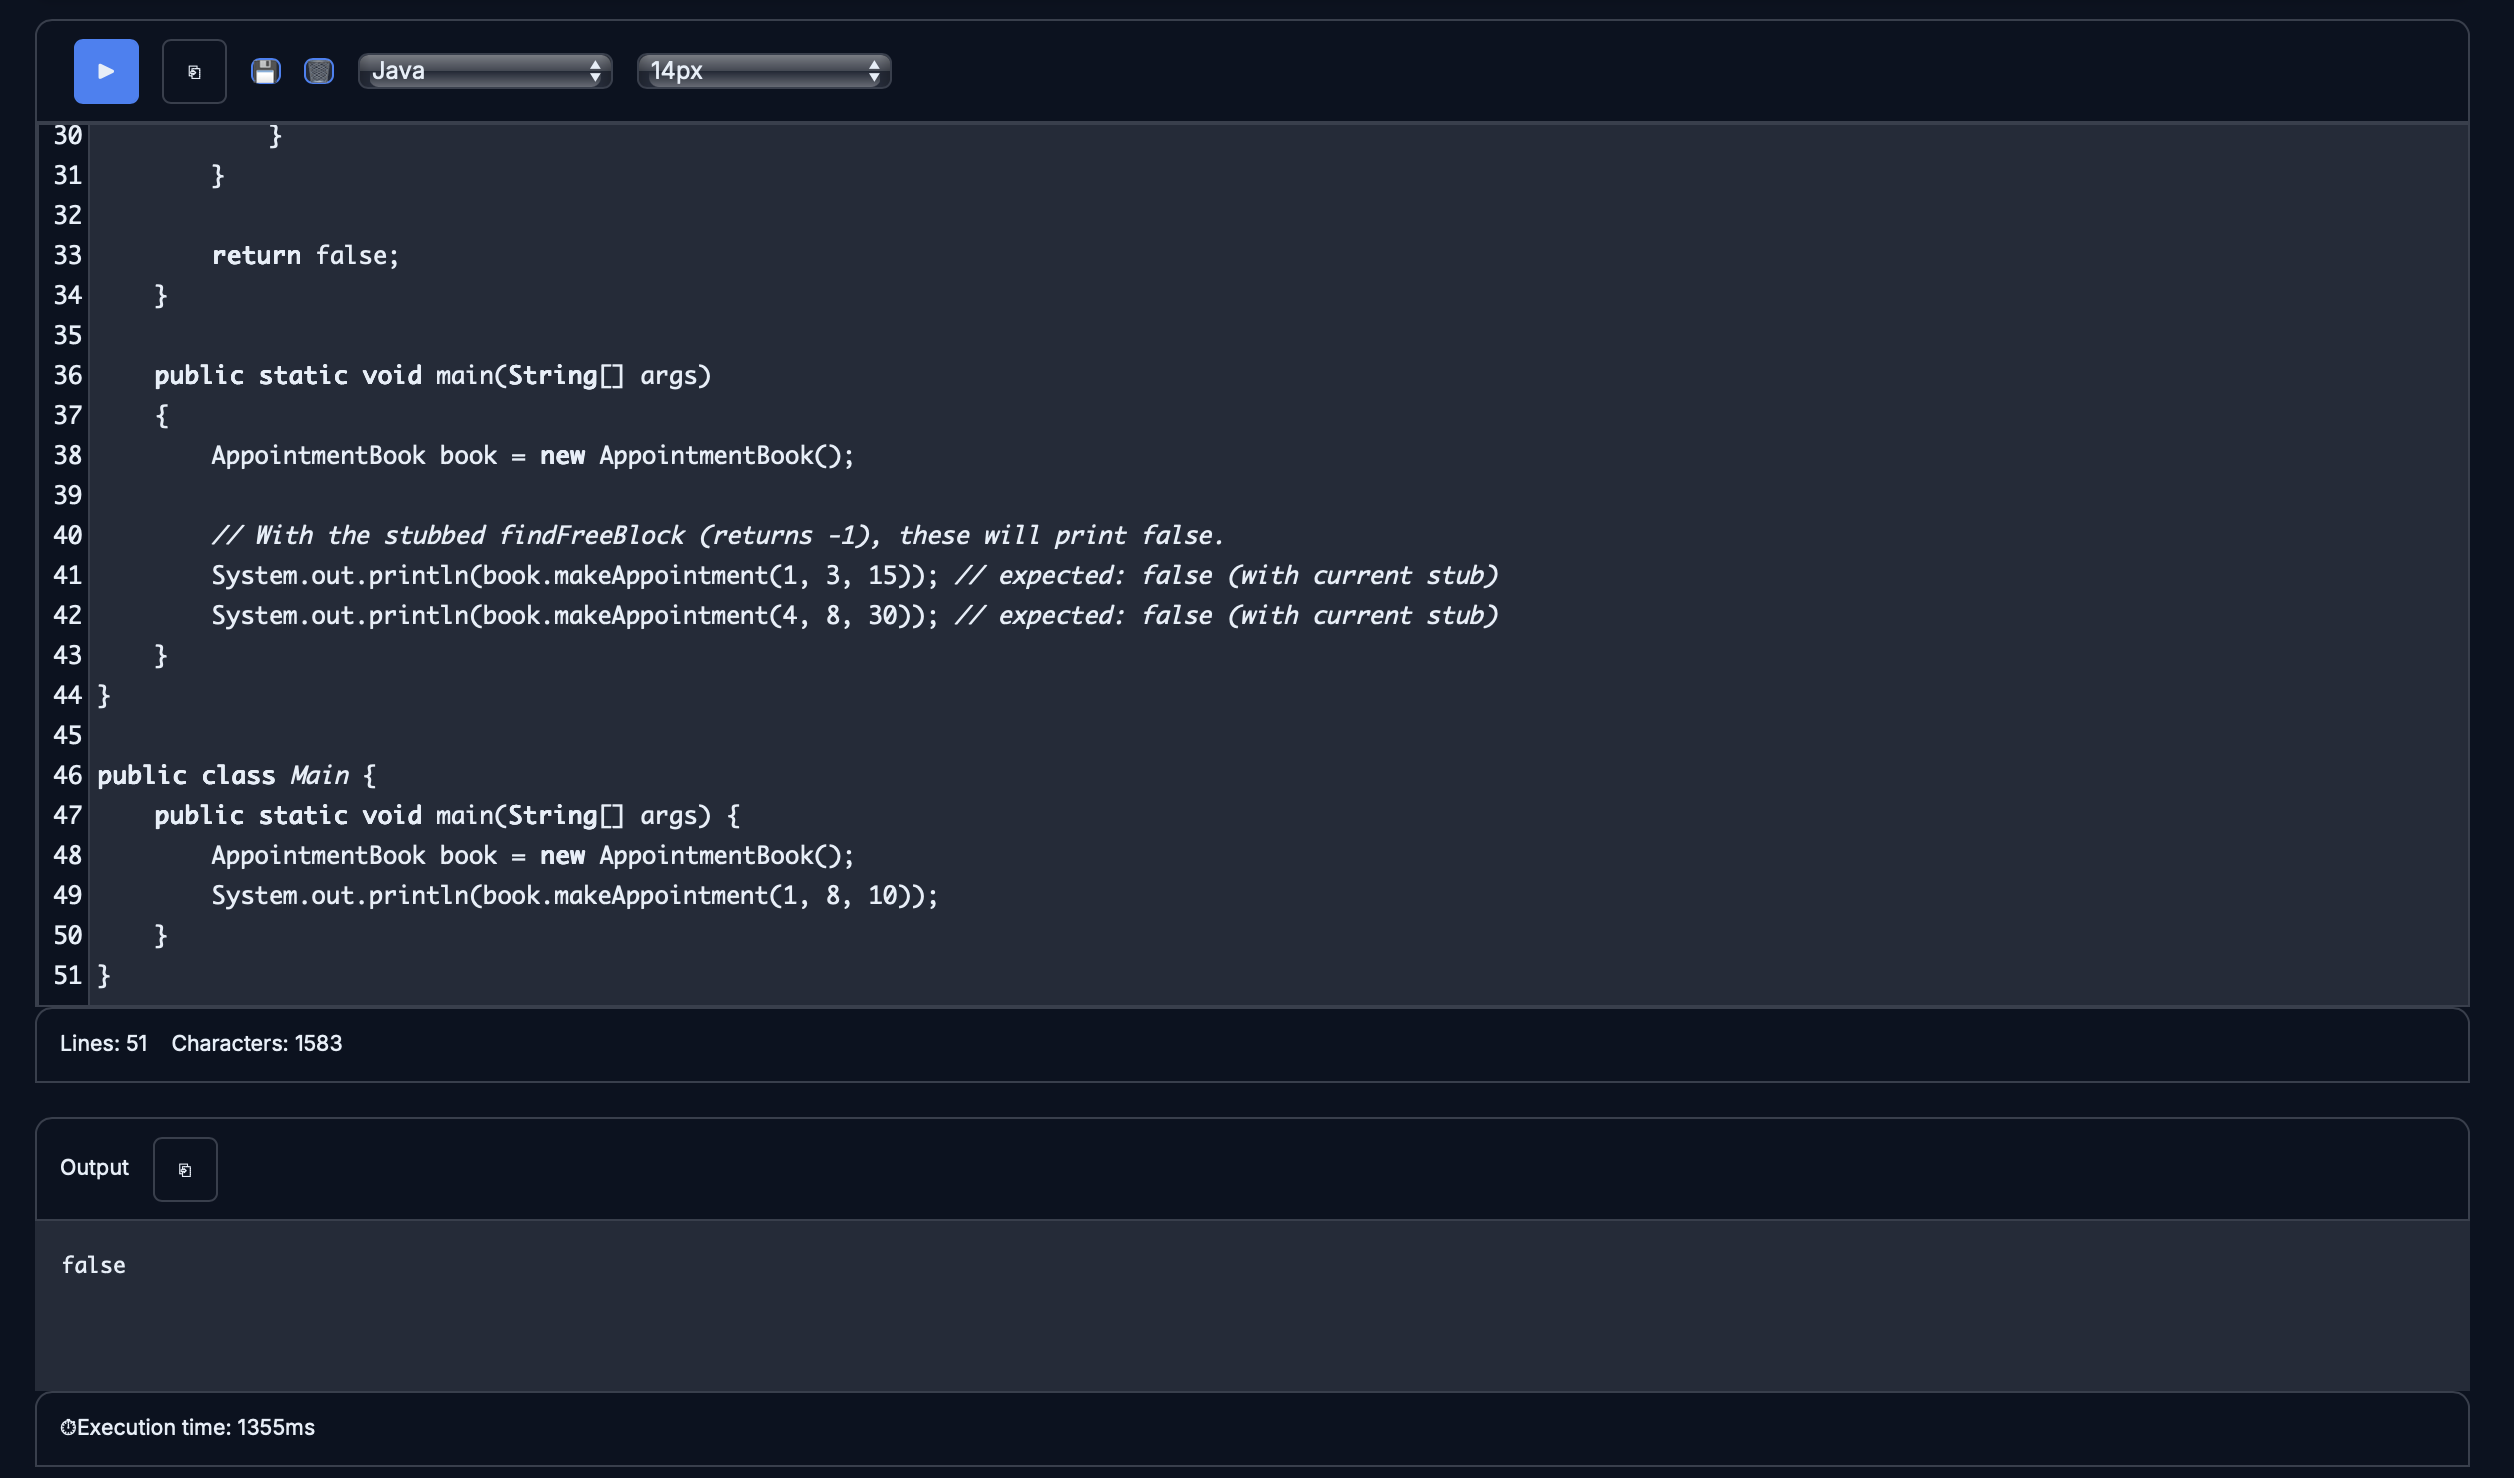
Task: Copy the program output with the copy icon
Action: pyautogui.click(x=185, y=1168)
